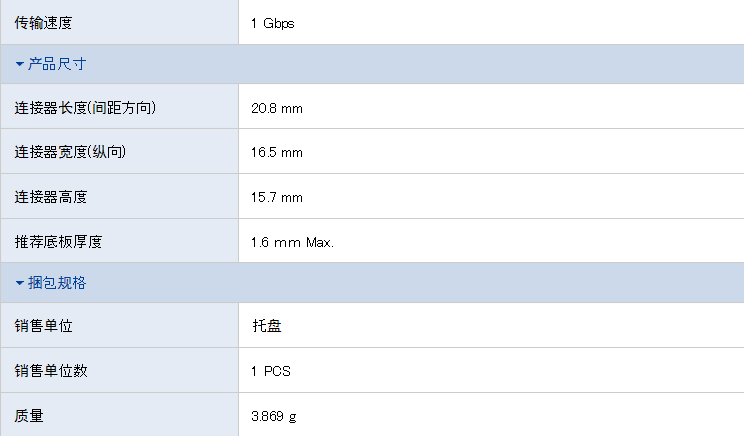Select the 托盘 value
This screenshot has width=744, height=436.
[x=267, y=326]
